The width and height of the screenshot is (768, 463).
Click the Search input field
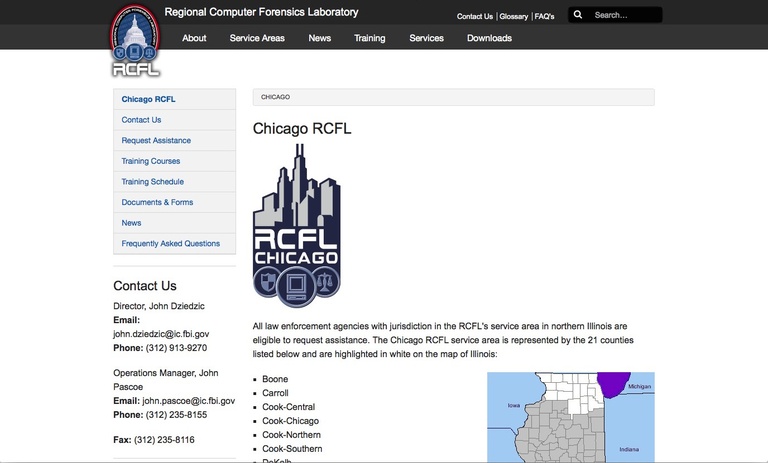coord(615,15)
